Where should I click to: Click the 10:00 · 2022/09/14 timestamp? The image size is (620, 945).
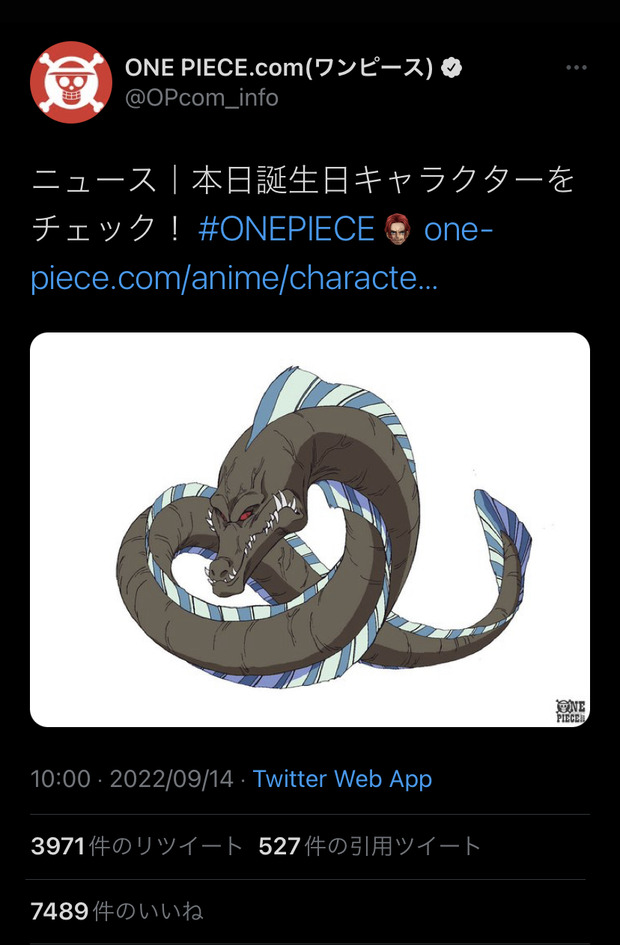click(x=132, y=779)
